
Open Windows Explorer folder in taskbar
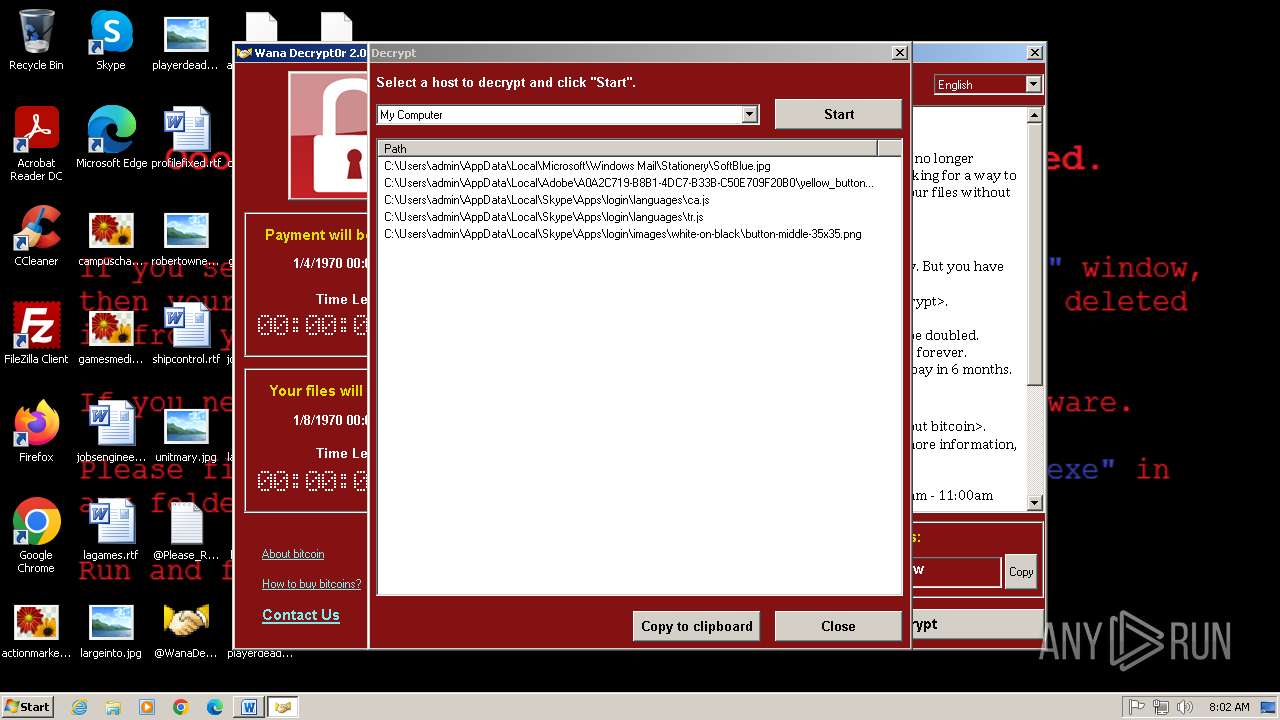[x=113, y=707]
